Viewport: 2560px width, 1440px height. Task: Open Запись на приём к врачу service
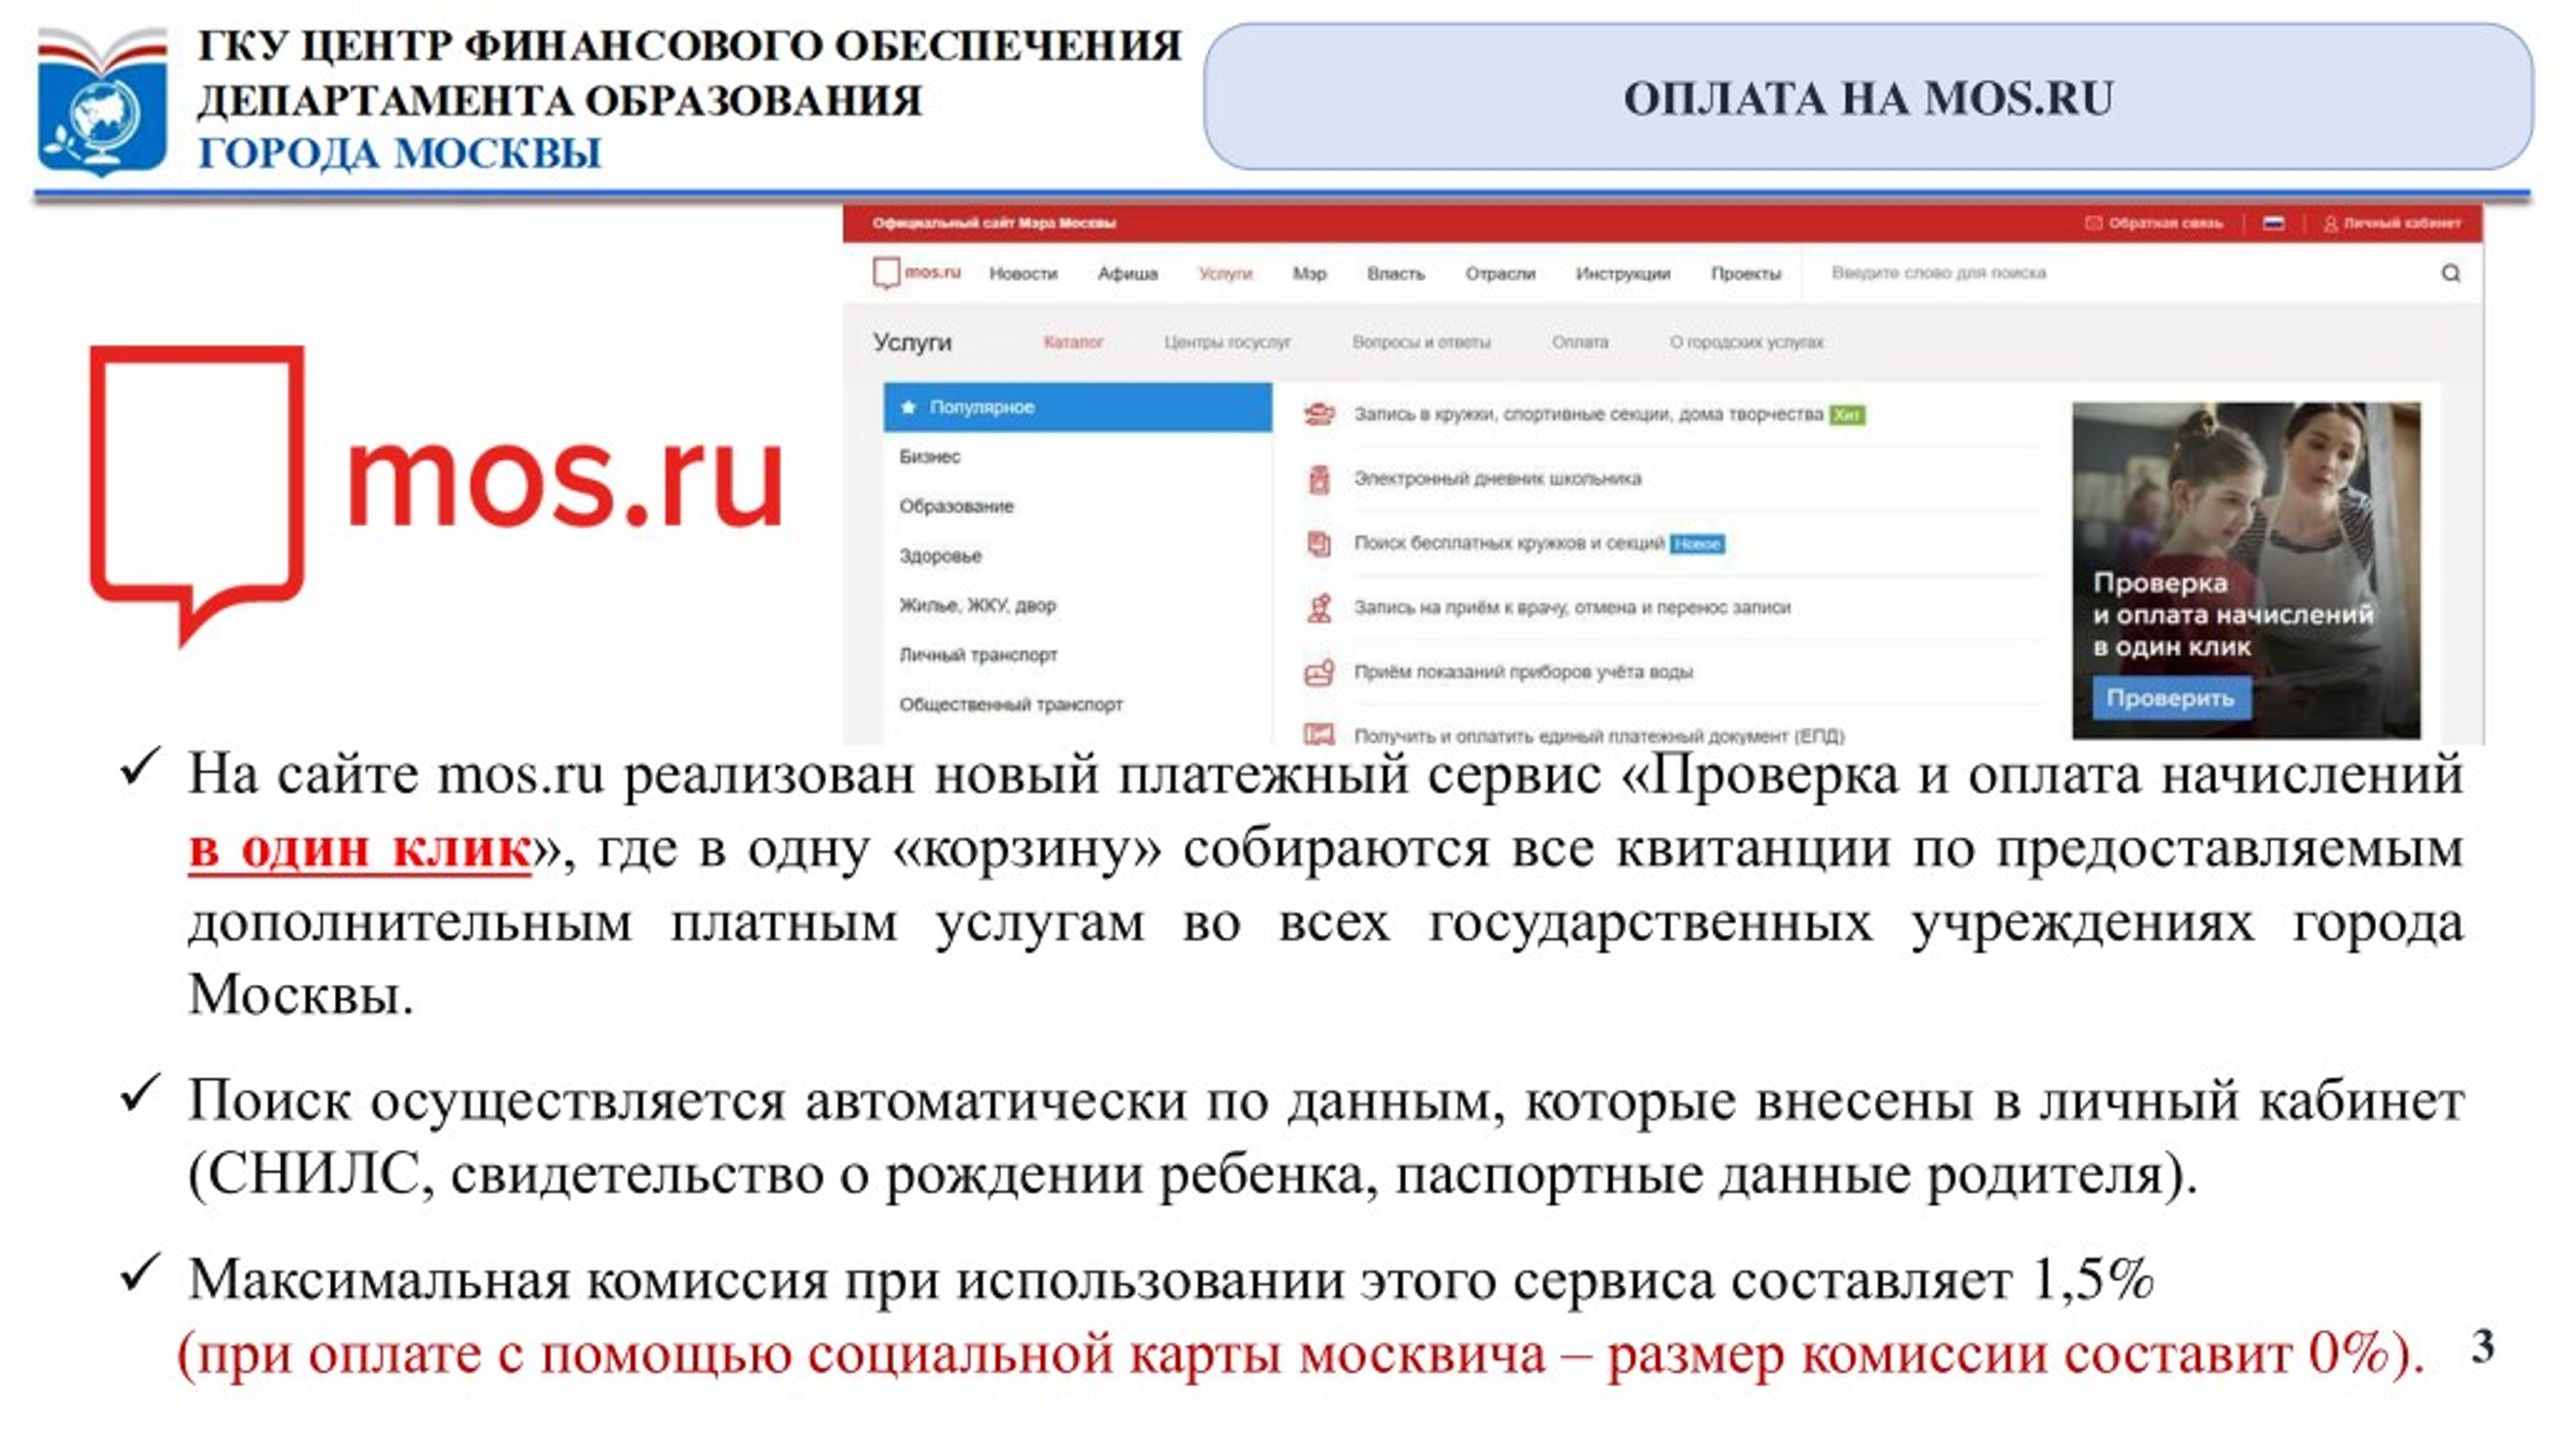point(1571,607)
